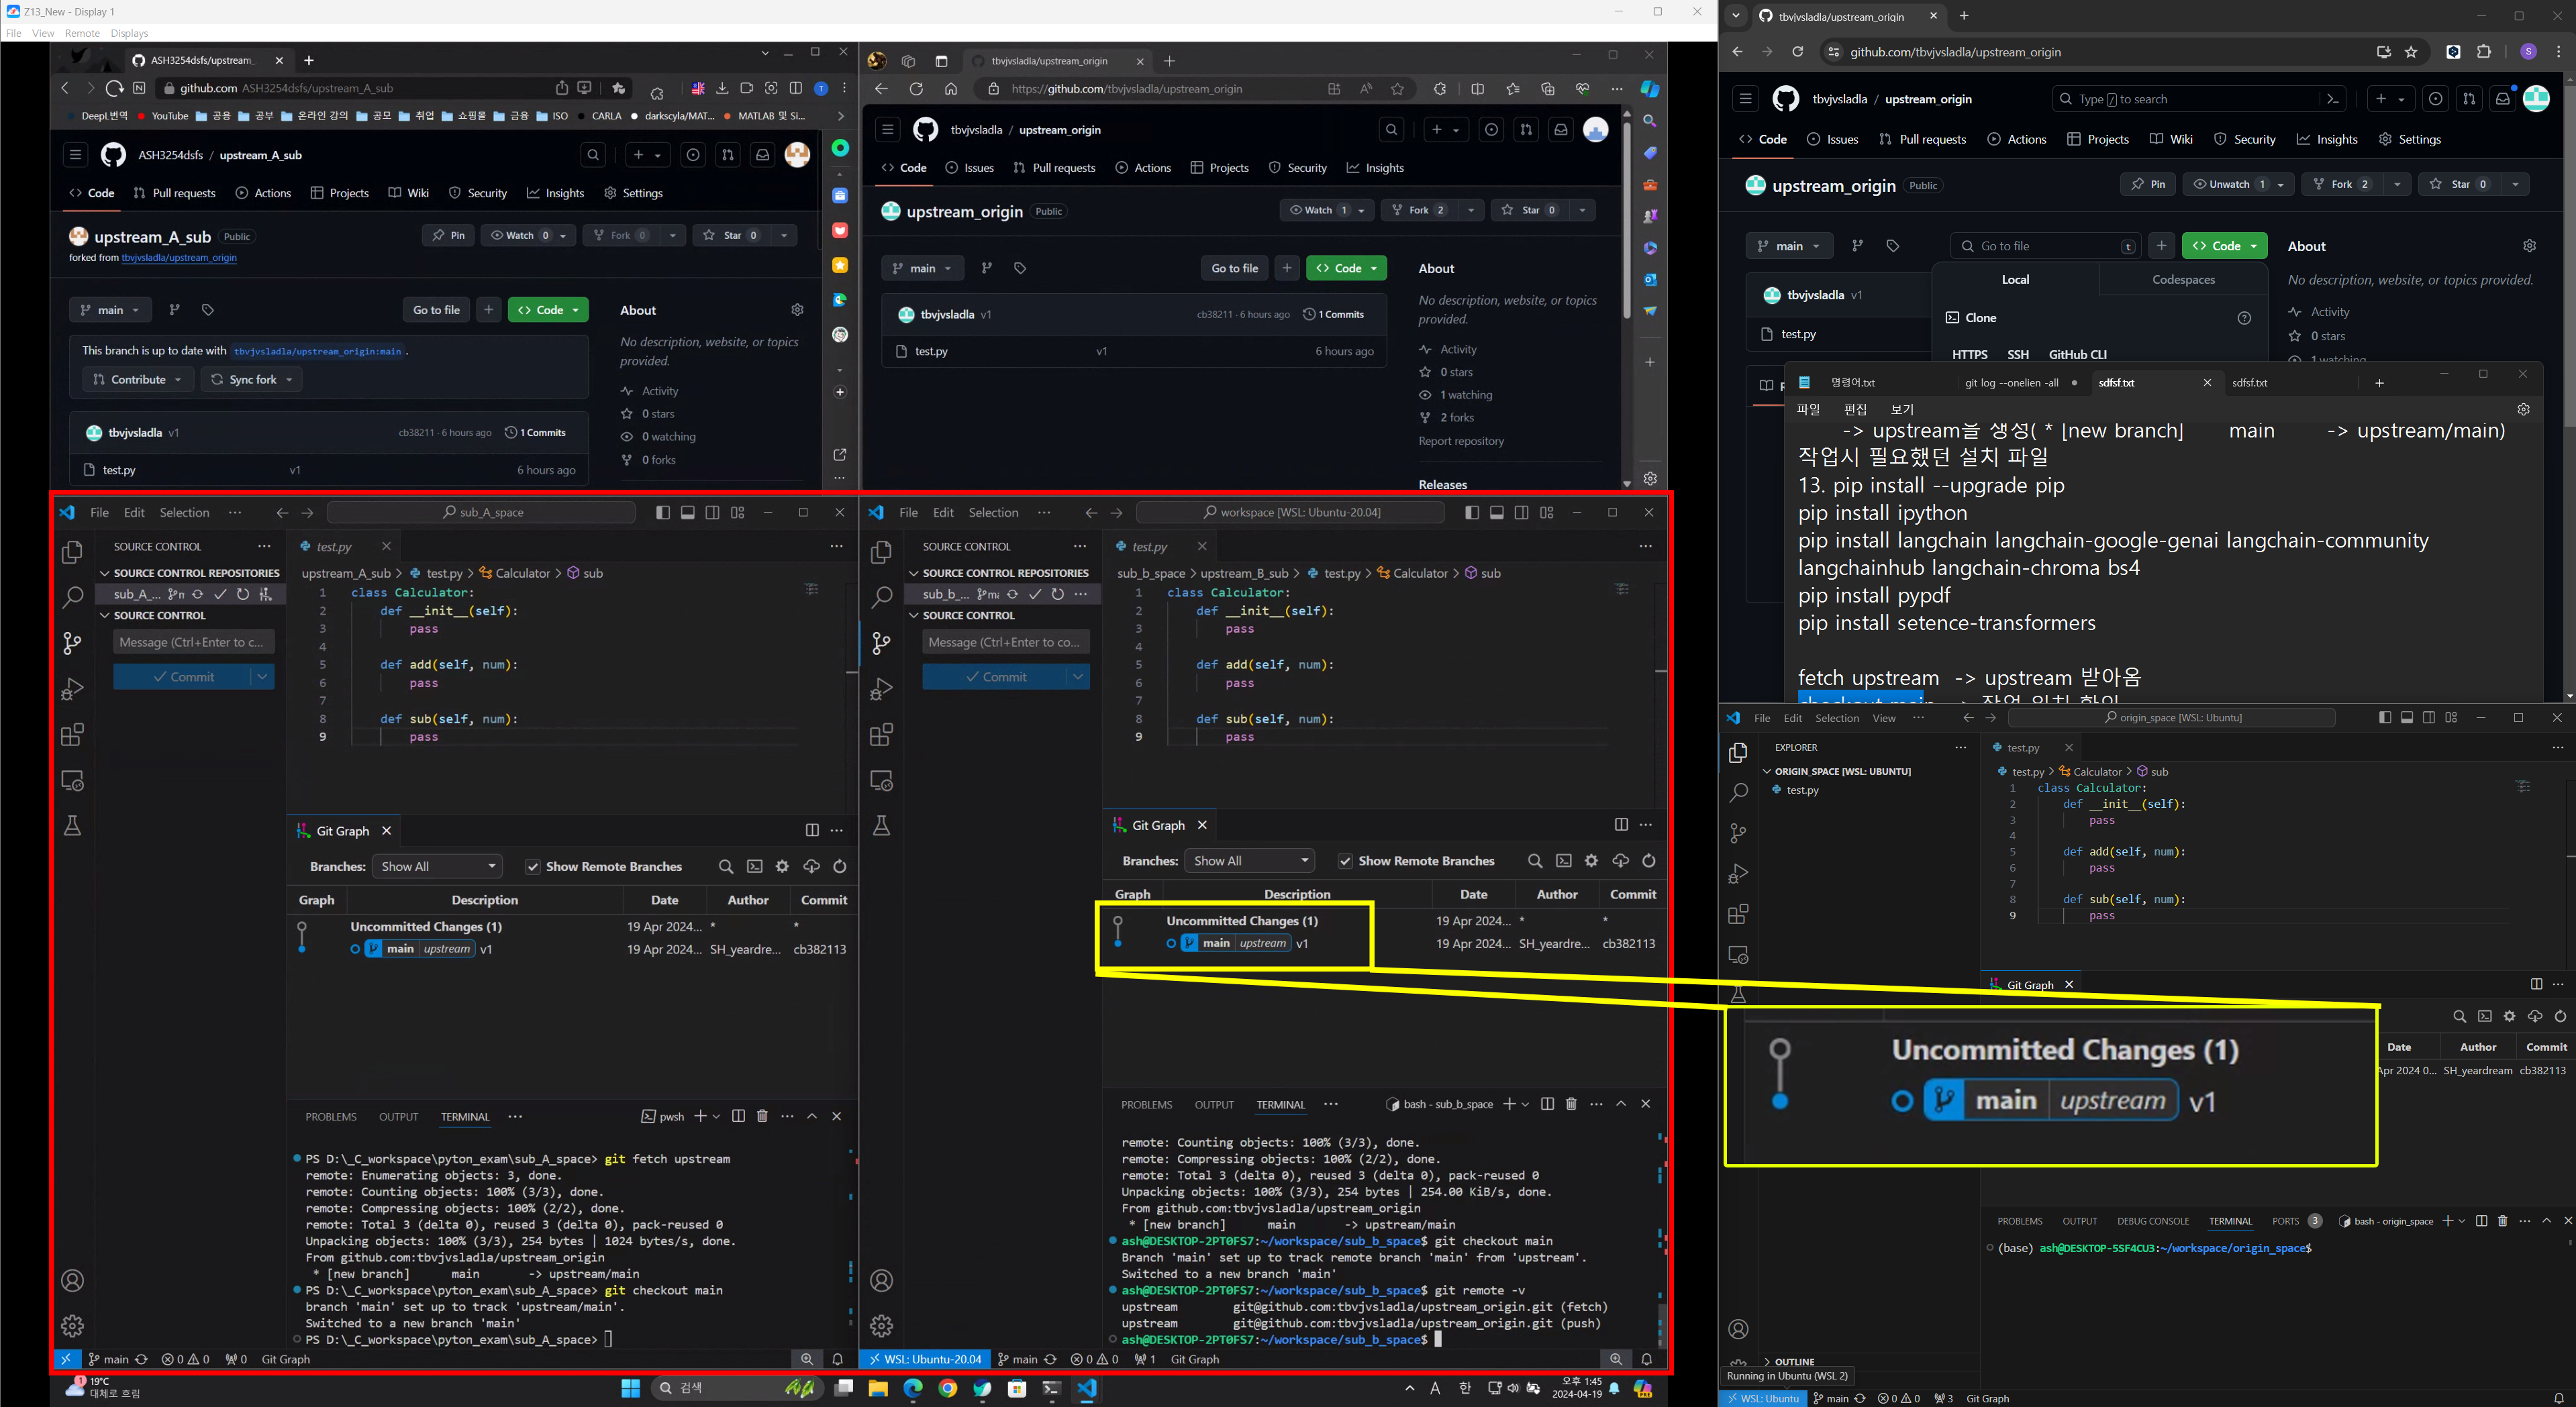The width and height of the screenshot is (2576, 1407).
Task: Open Commit options arrow in sub_A_space VS Code
Action: click(262, 677)
